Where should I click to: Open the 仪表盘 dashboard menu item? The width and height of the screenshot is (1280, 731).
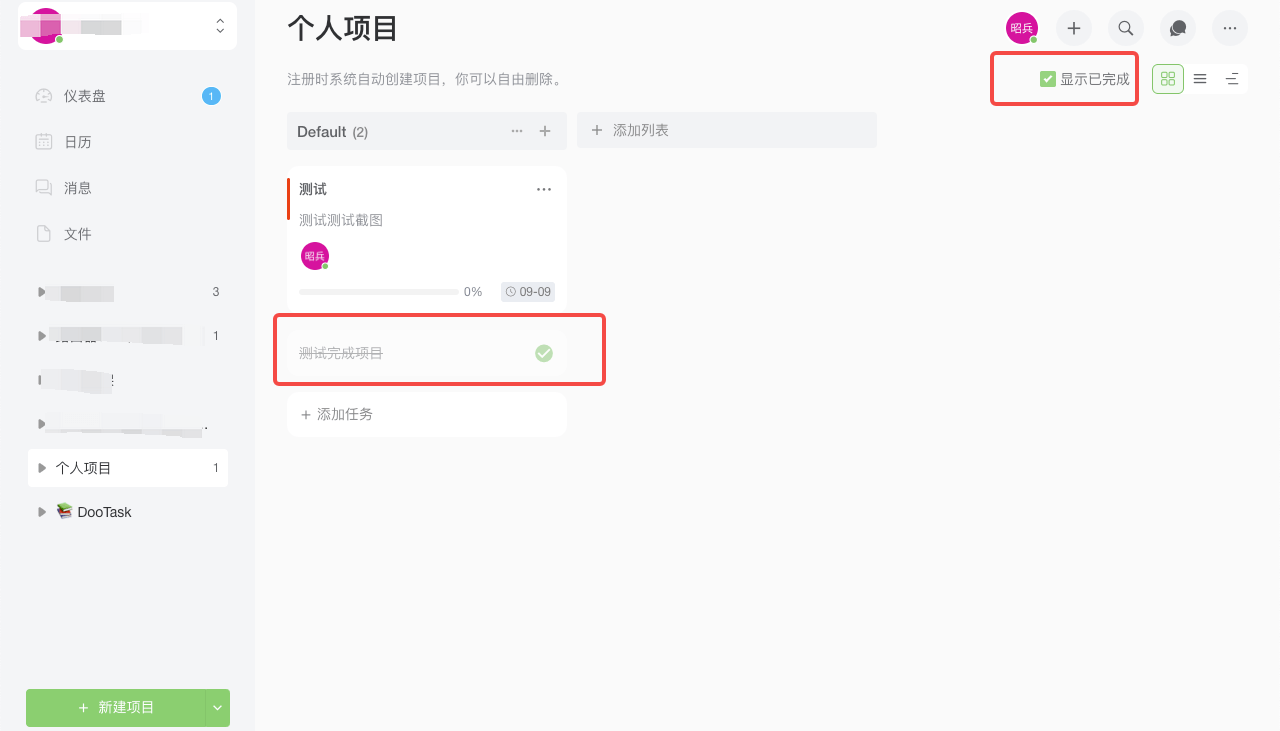(x=85, y=96)
